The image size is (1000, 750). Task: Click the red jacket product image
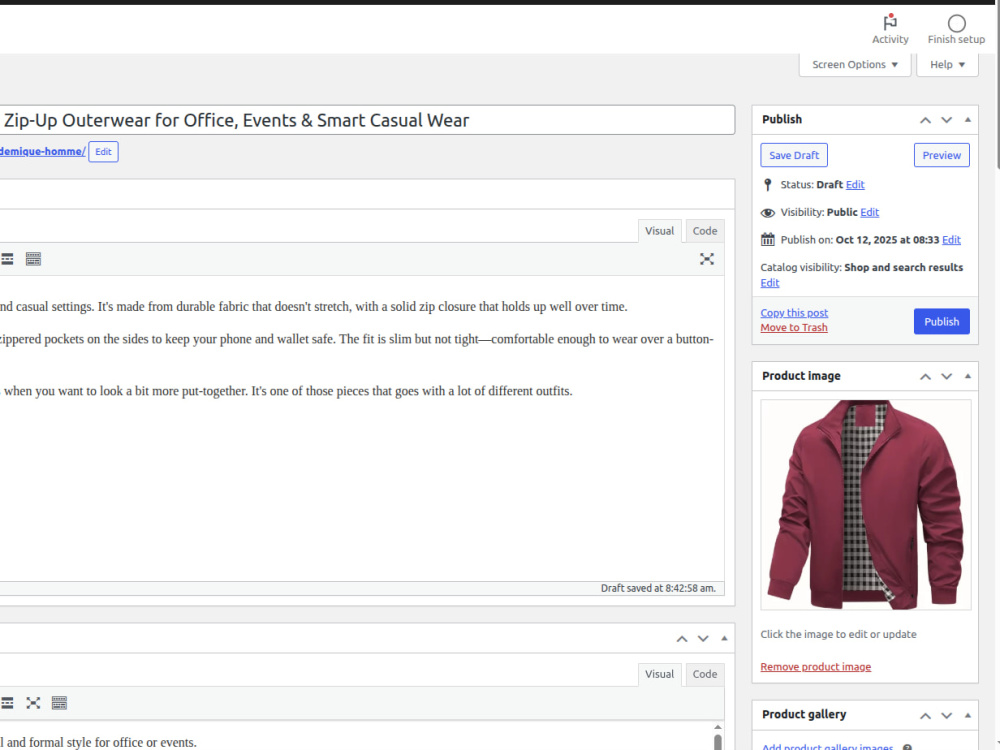pyautogui.click(x=865, y=504)
